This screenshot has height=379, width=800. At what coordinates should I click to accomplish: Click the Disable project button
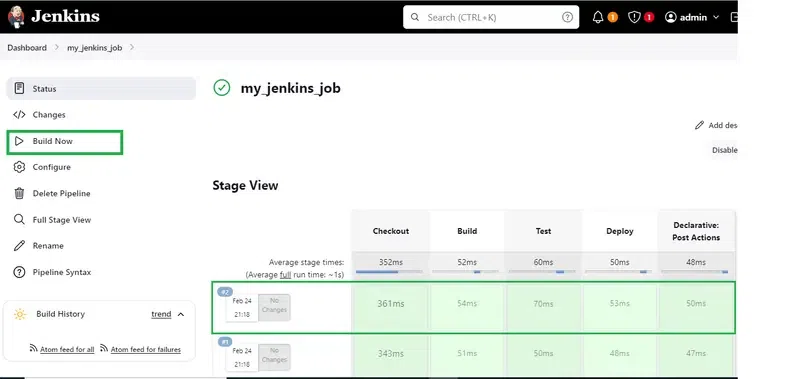coord(724,150)
